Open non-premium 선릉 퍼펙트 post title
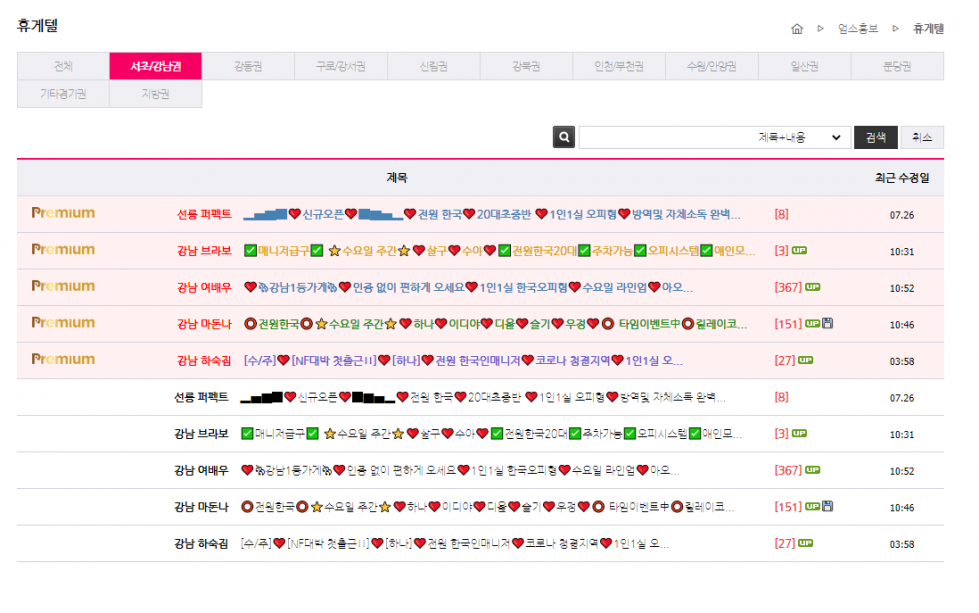 [x=483, y=397]
